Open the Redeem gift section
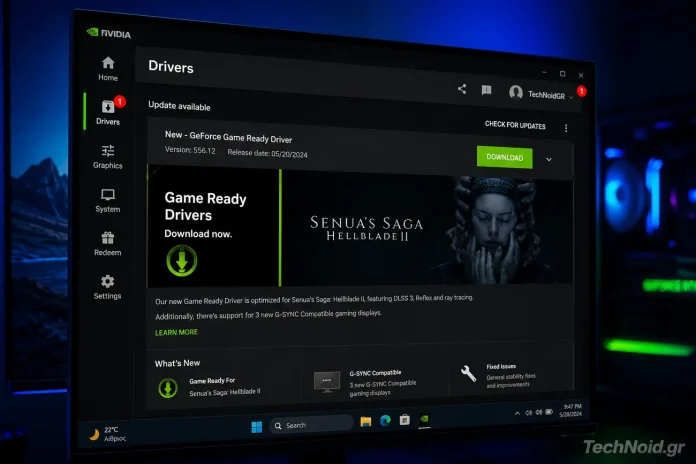Viewport: 696px width, 464px height. pyautogui.click(x=107, y=244)
